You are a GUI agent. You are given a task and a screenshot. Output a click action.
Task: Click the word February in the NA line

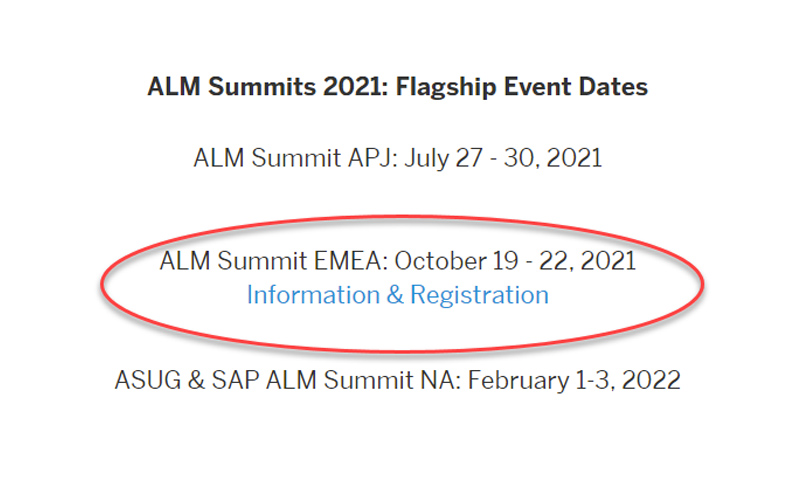(x=517, y=381)
